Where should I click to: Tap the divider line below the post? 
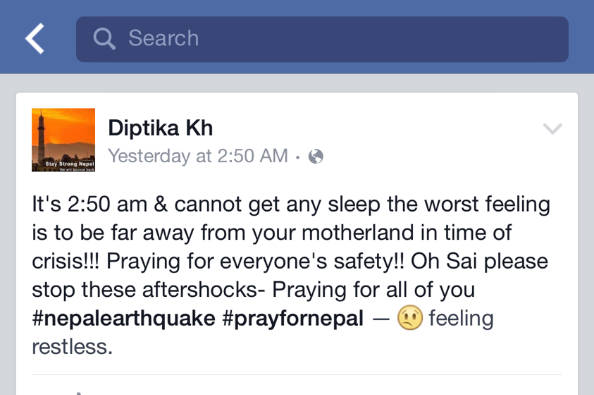pyautogui.click(x=297, y=375)
